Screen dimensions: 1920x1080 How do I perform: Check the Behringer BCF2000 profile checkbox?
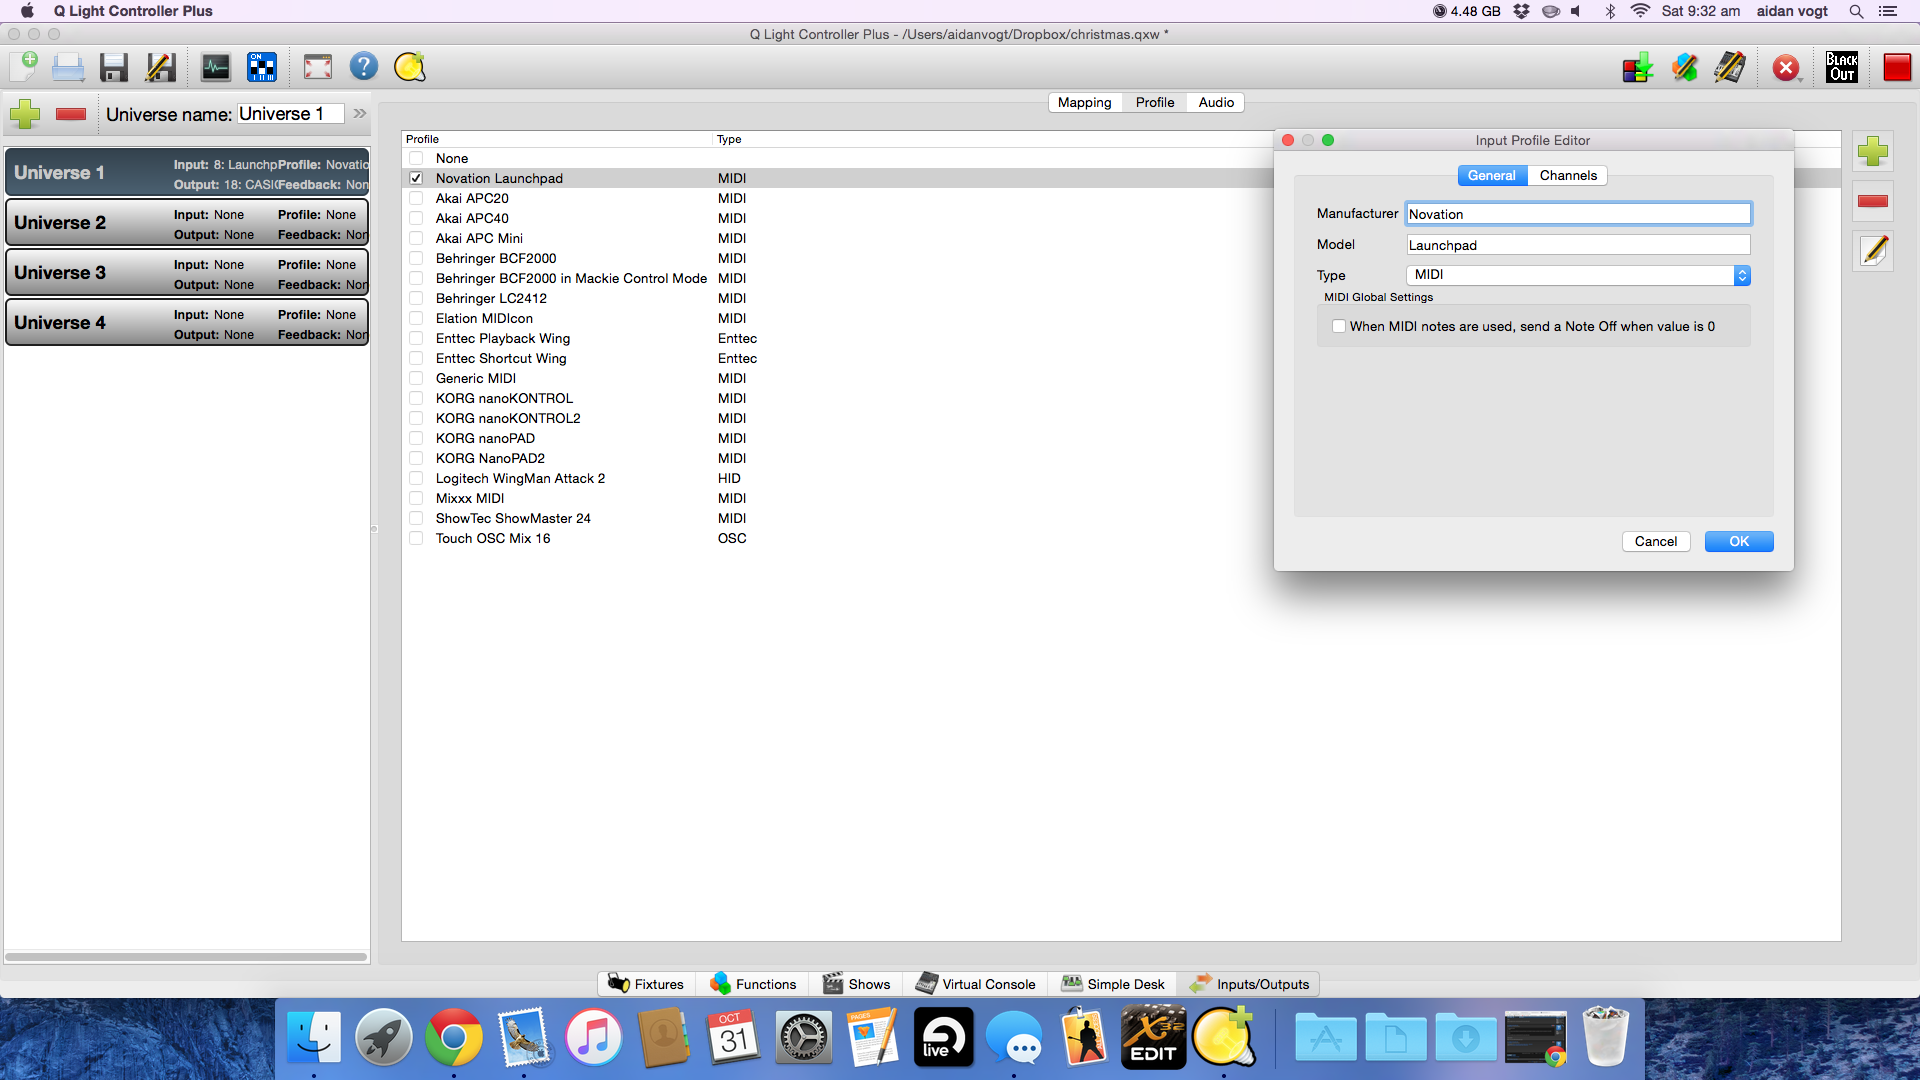pyautogui.click(x=416, y=258)
